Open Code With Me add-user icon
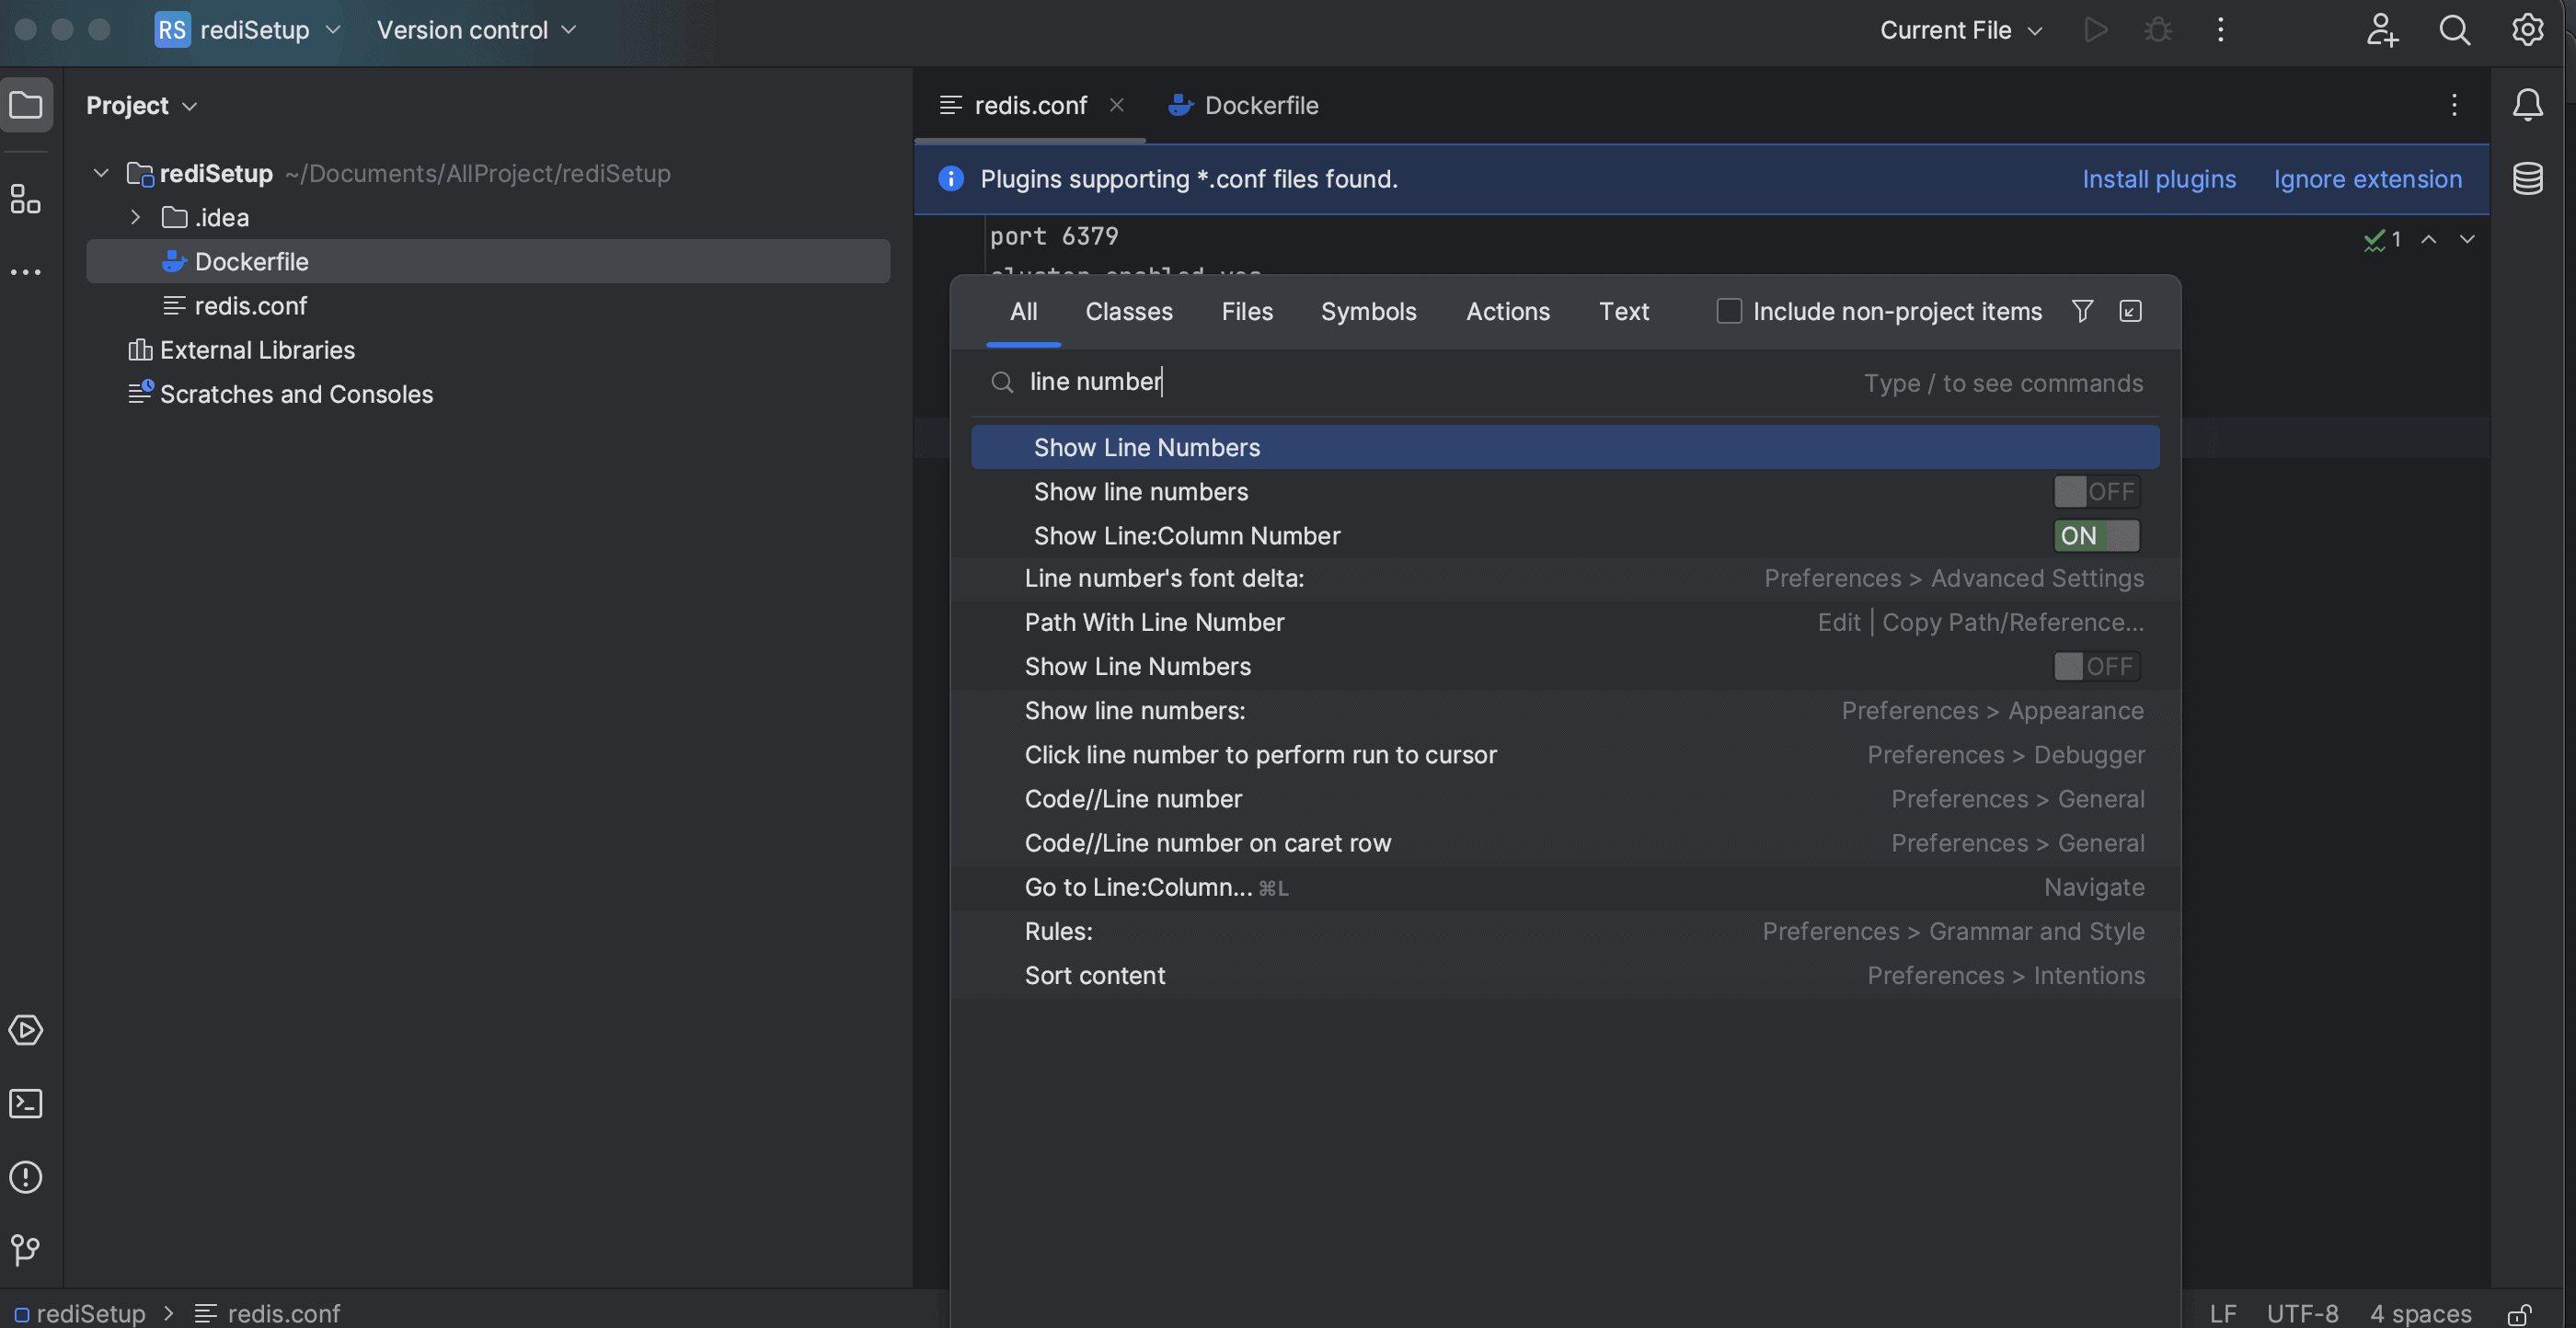 pyautogui.click(x=2382, y=30)
